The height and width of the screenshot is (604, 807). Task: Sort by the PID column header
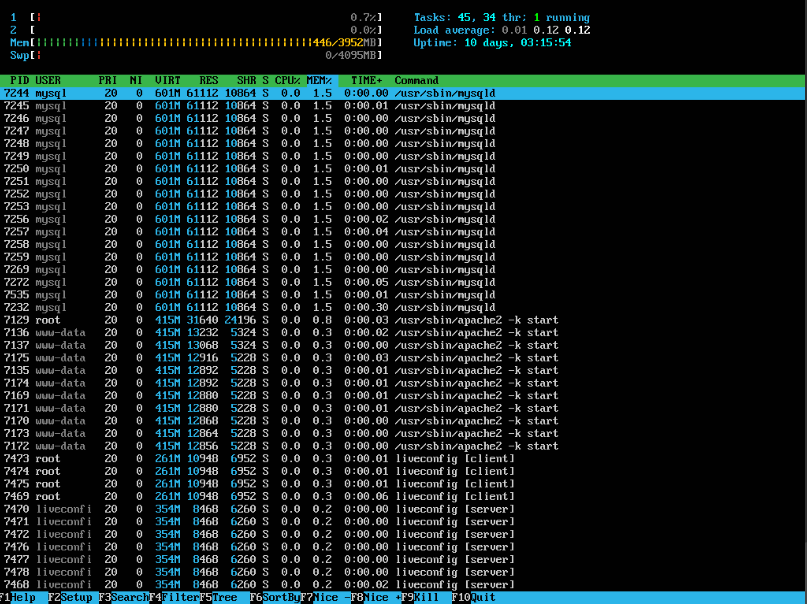(20, 80)
